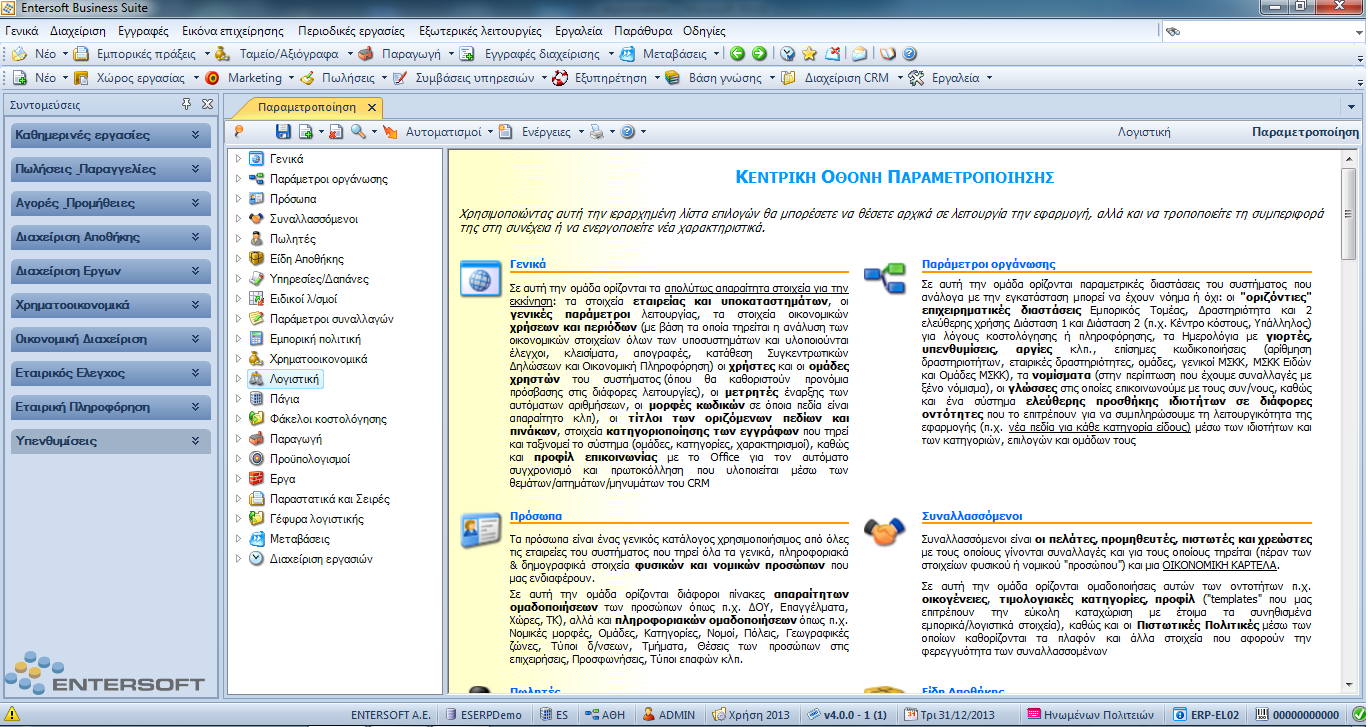Open the Συναλλασσόμενοι heading link
The width and height of the screenshot is (1368, 727).
[x=971, y=517]
